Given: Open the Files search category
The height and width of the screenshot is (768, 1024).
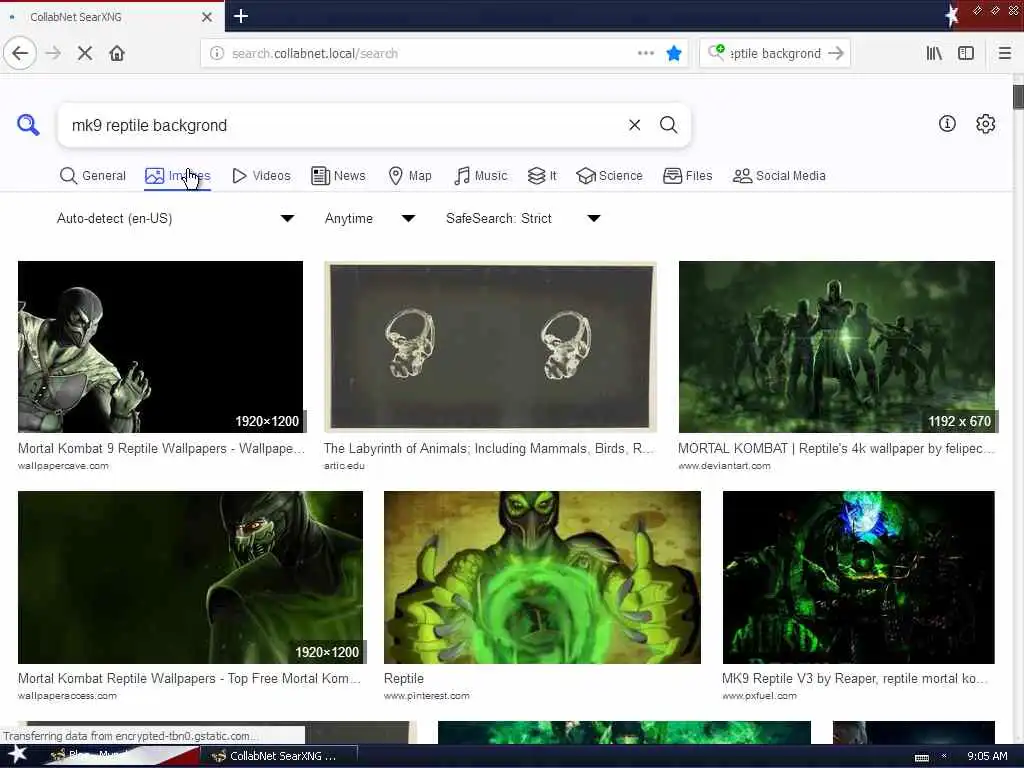Looking at the screenshot, I should tap(687, 176).
